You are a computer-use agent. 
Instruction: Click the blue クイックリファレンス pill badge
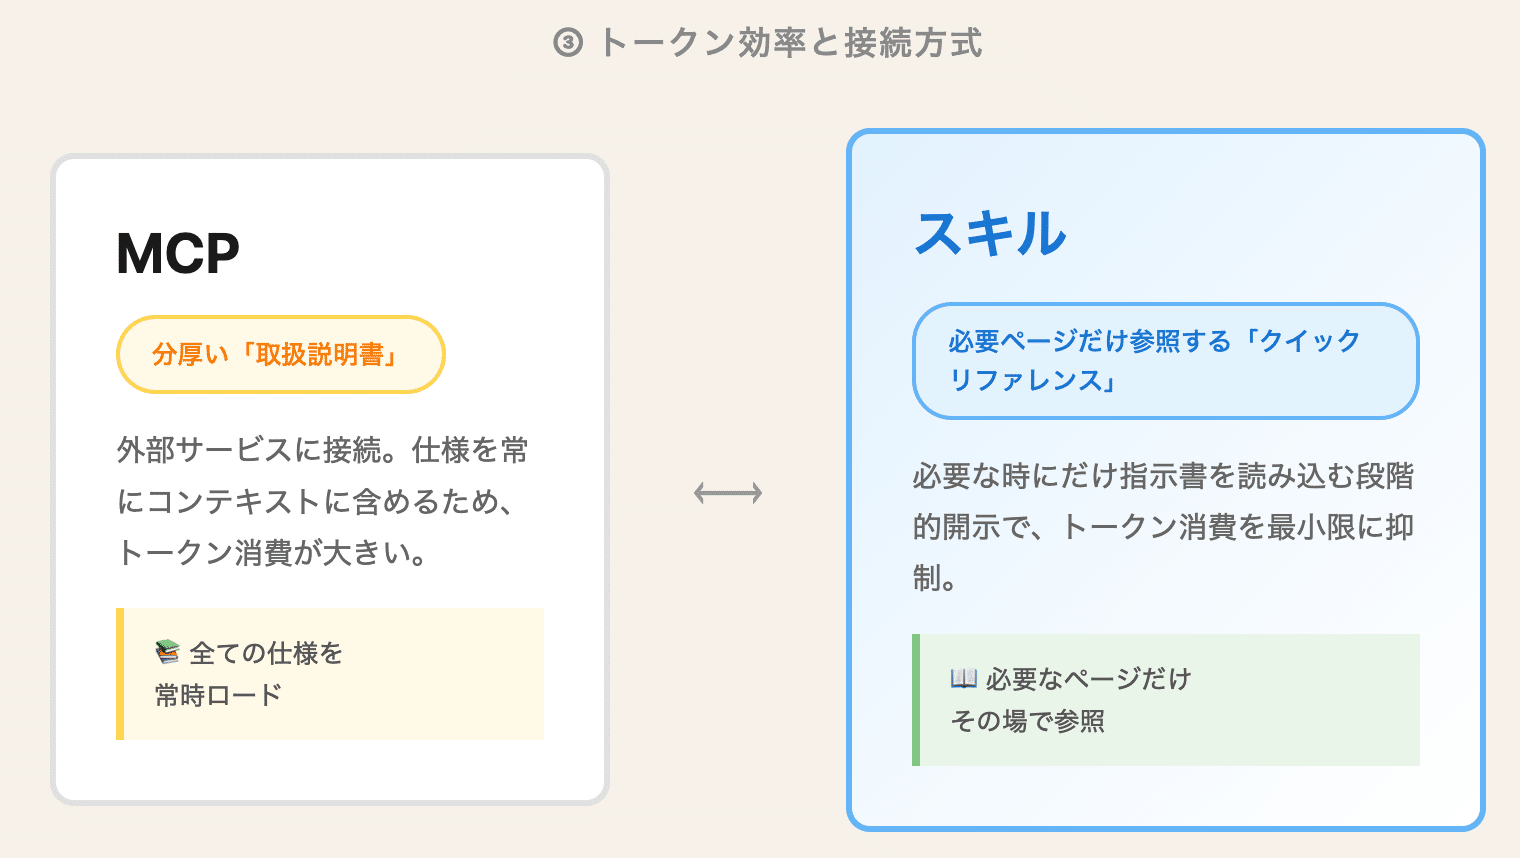1165,361
